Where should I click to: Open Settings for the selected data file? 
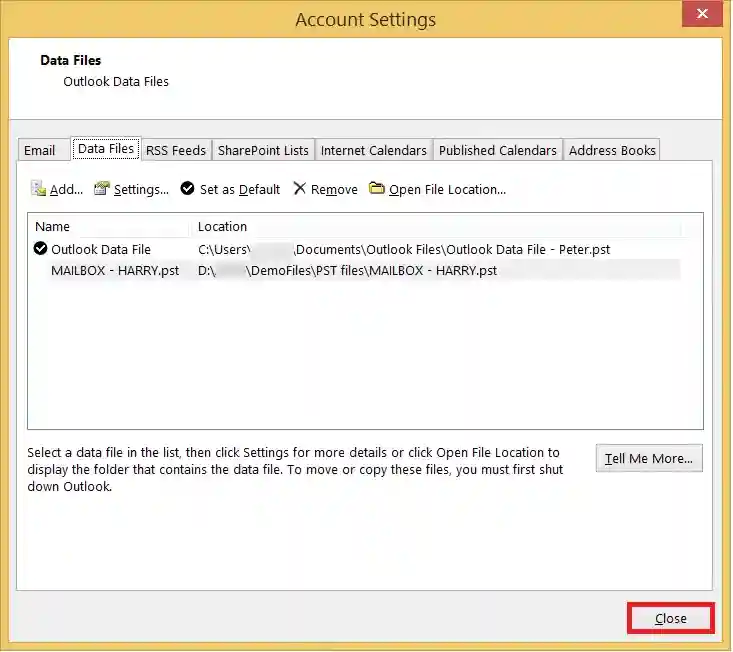pyautogui.click(x=131, y=189)
